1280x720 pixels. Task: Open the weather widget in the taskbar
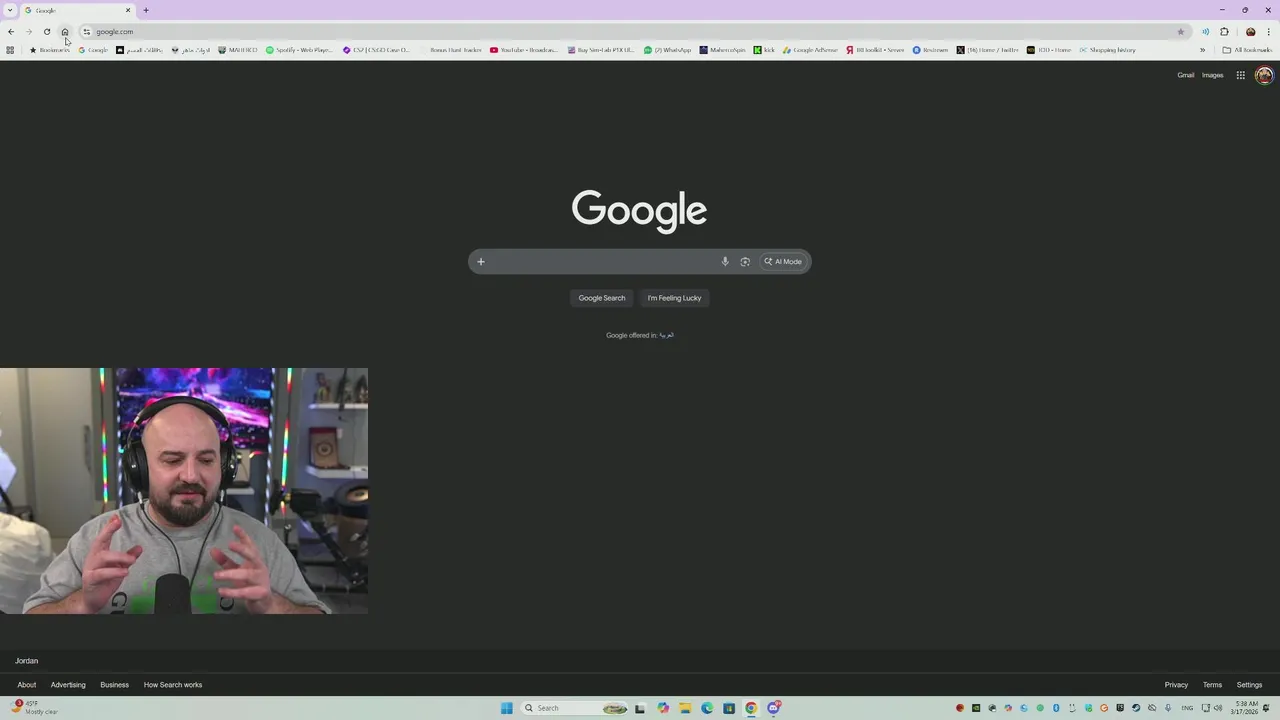(35, 708)
